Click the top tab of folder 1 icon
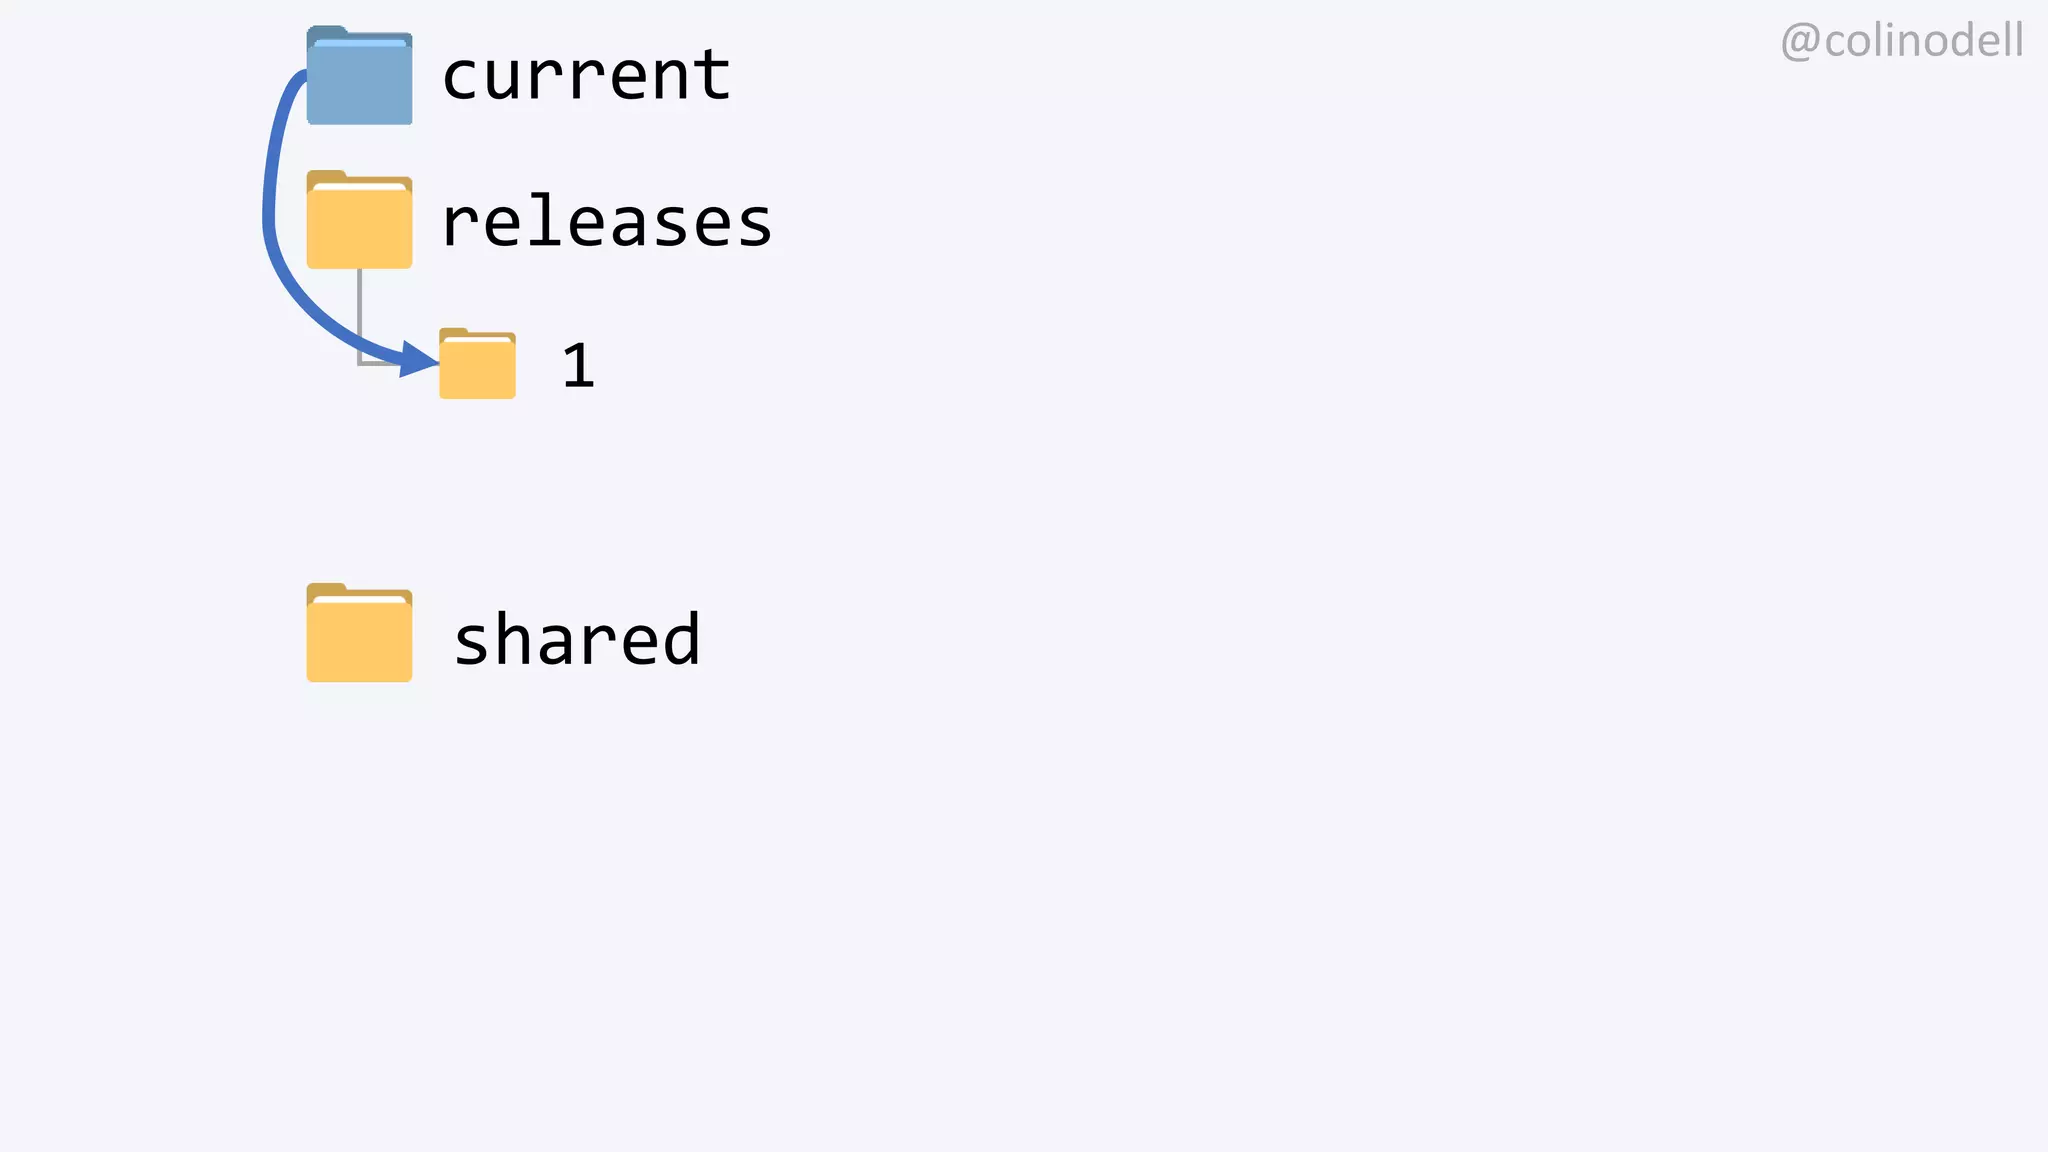 (453, 333)
